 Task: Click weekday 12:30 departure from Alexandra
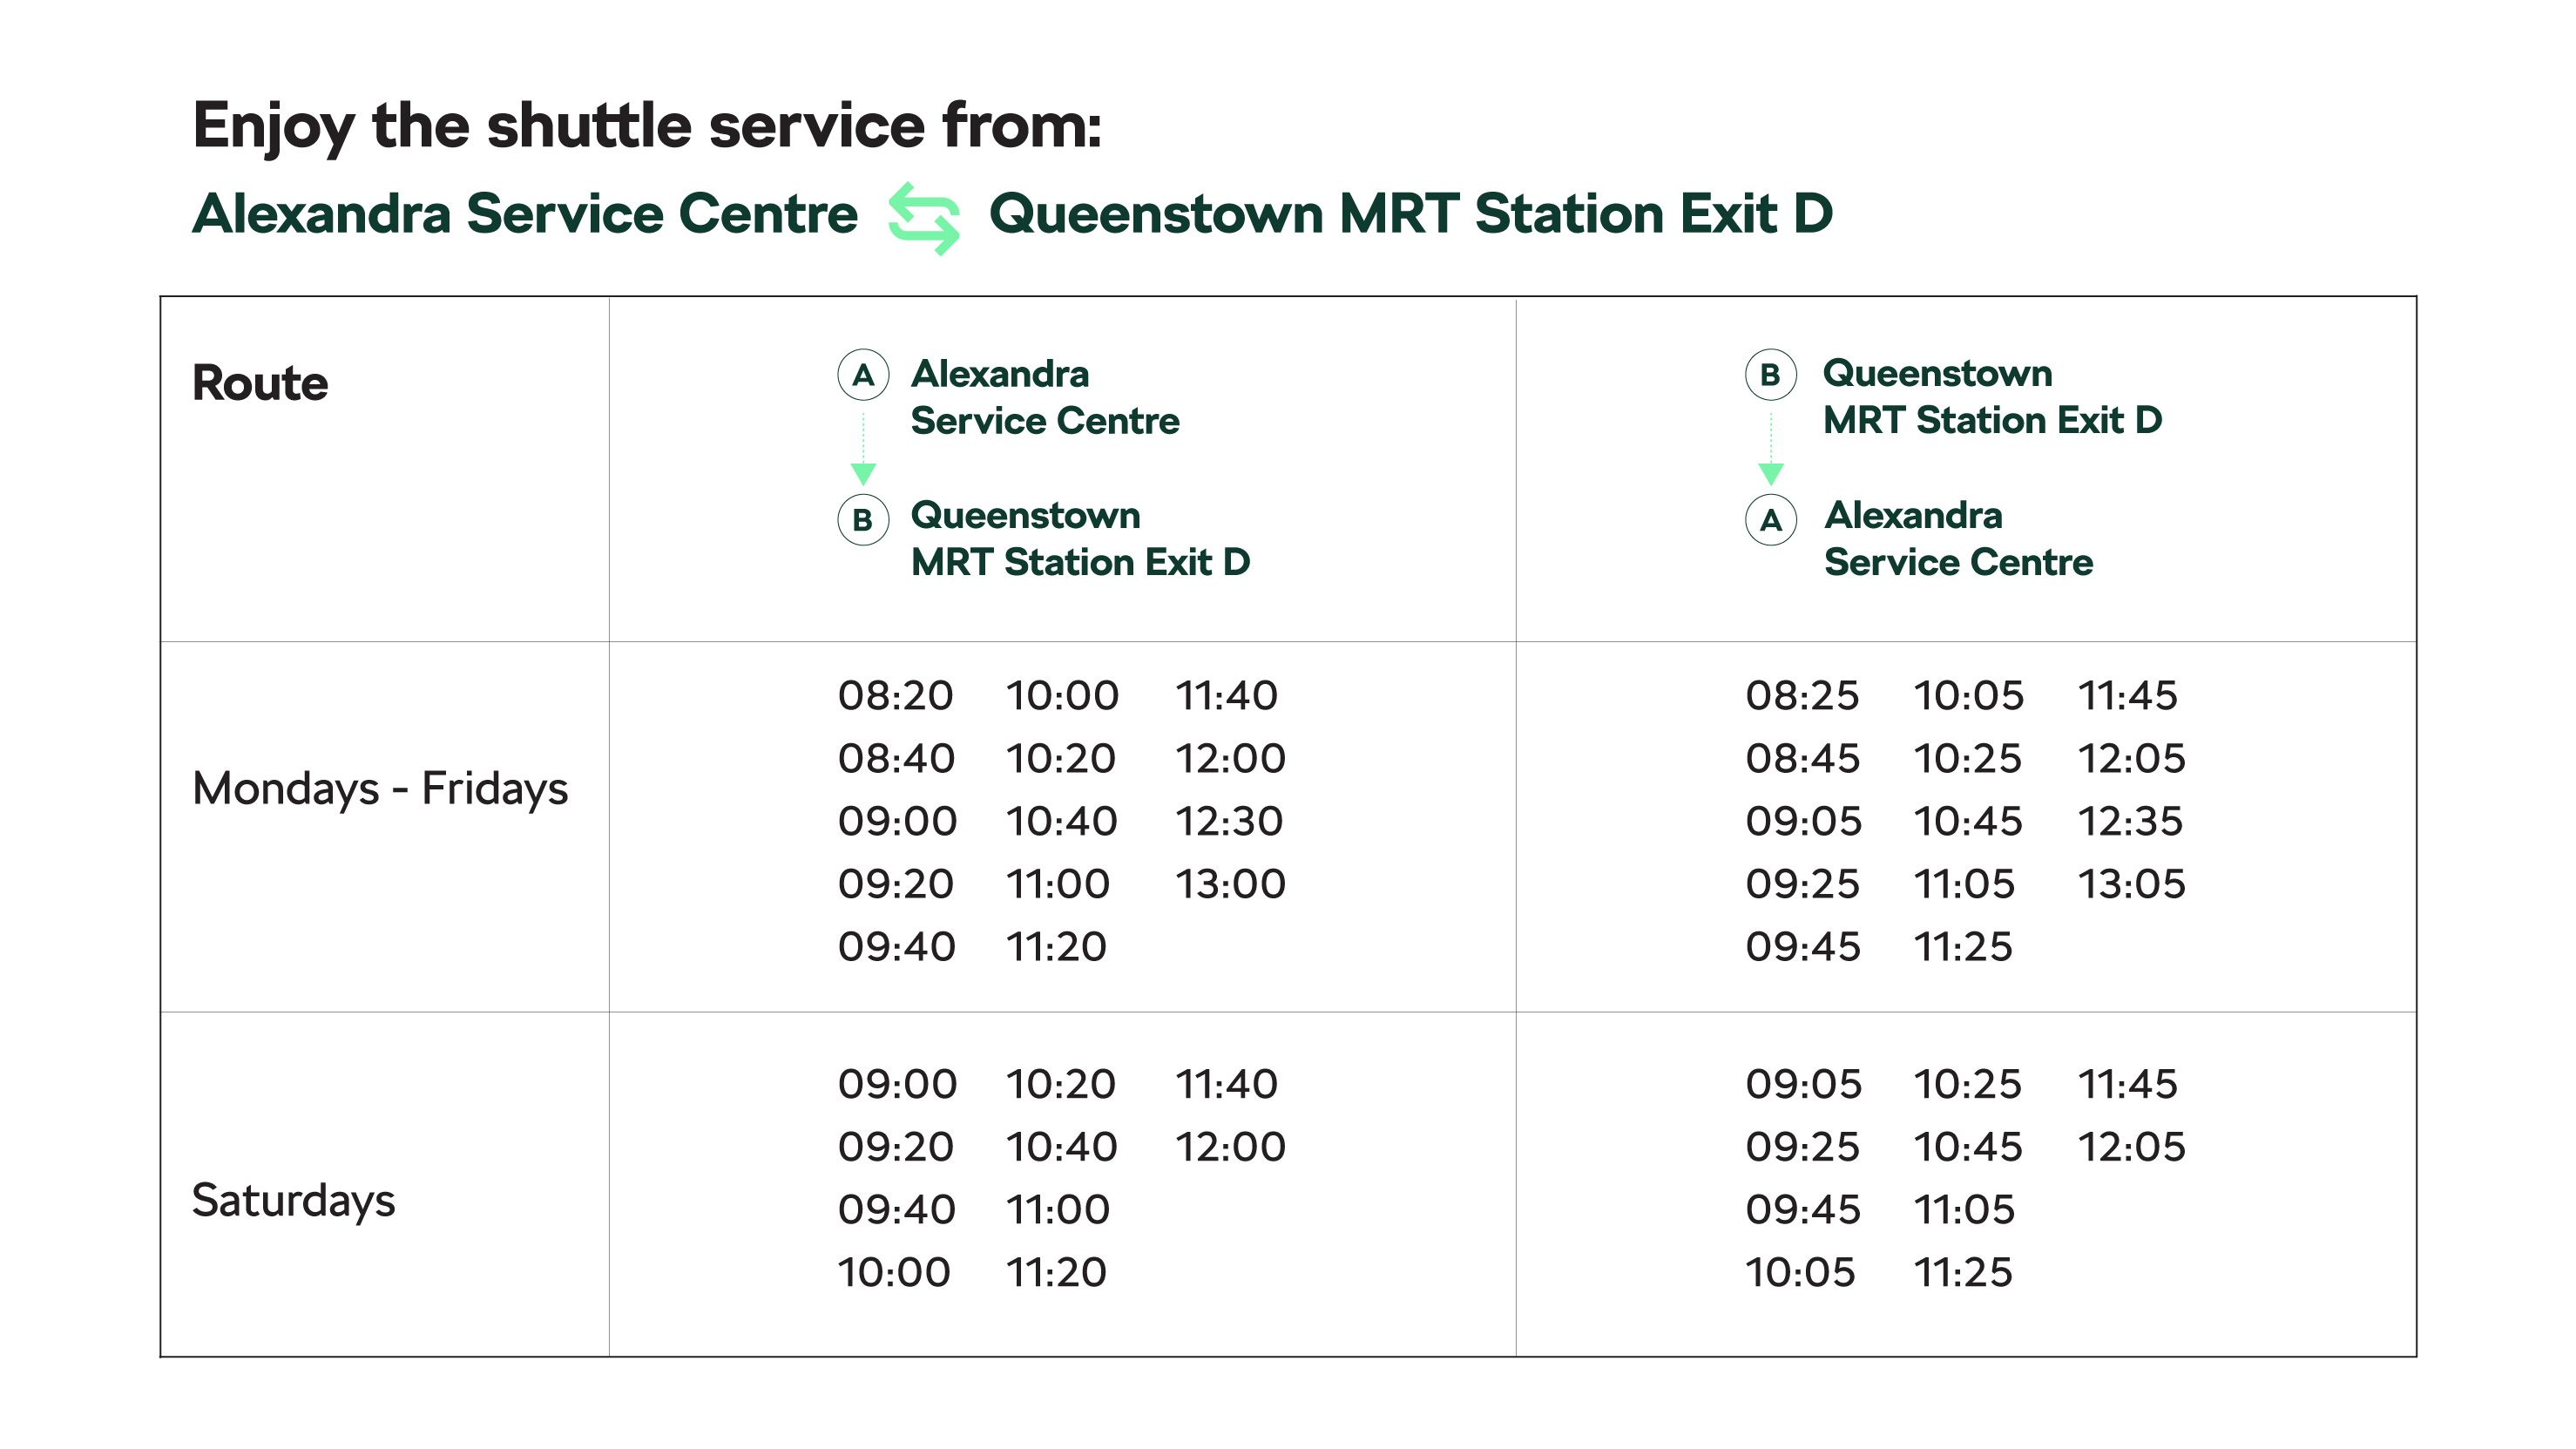1229,822
